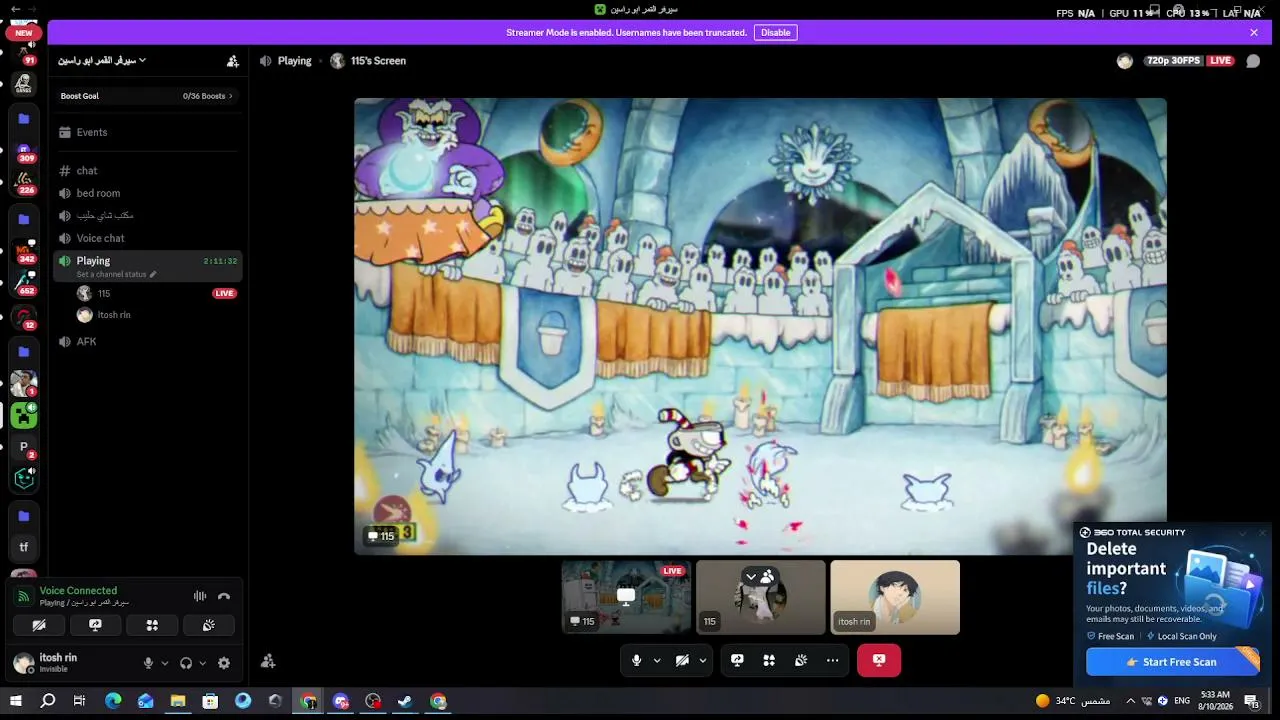Open Steam from the taskbar
The width and height of the screenshot is (1280, 720).
pyautogui.click(x=405, y=701)
